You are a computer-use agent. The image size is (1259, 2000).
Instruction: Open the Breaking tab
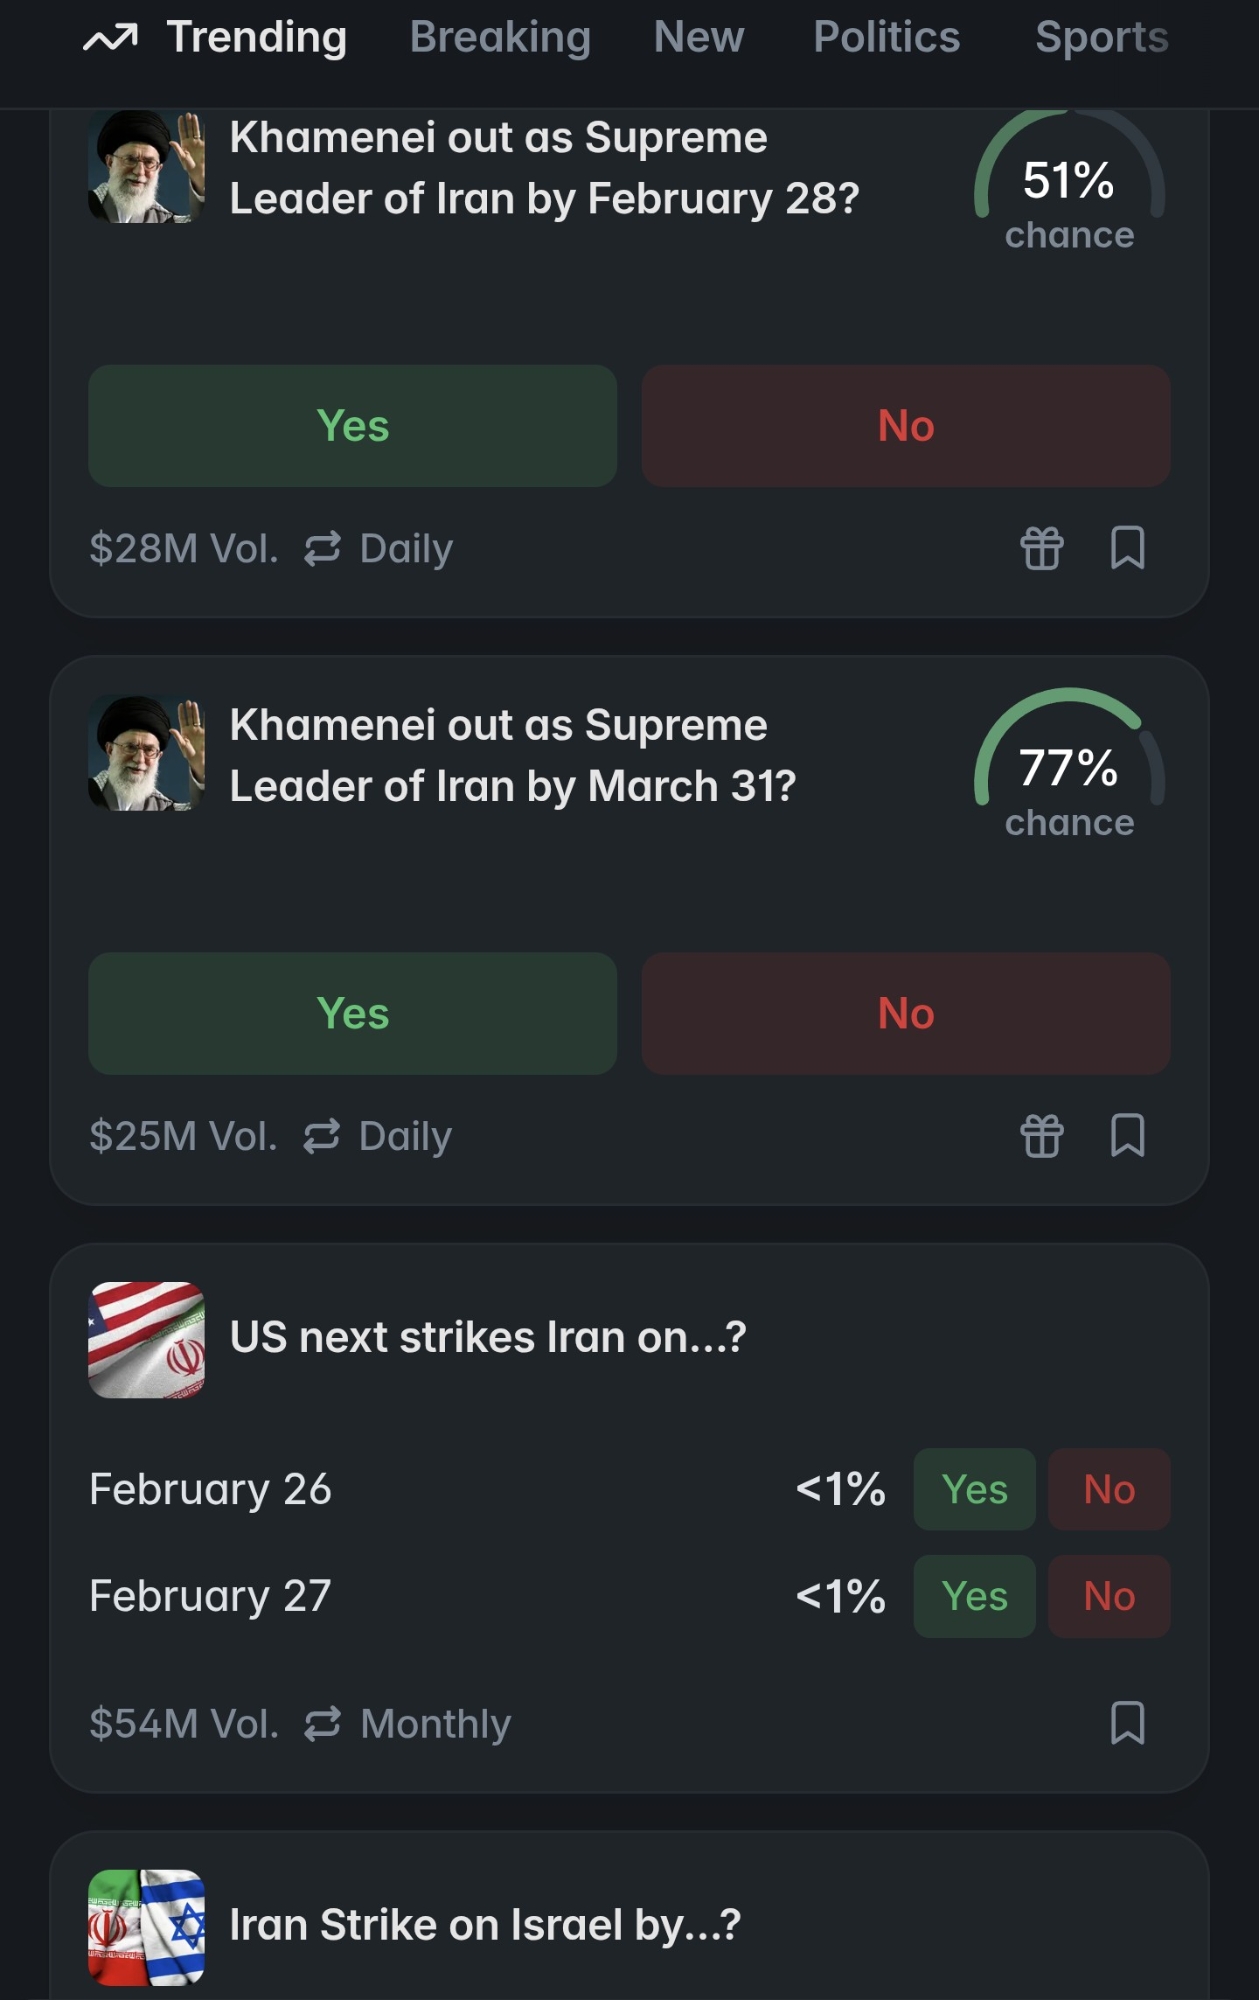(x=500, y=37)
